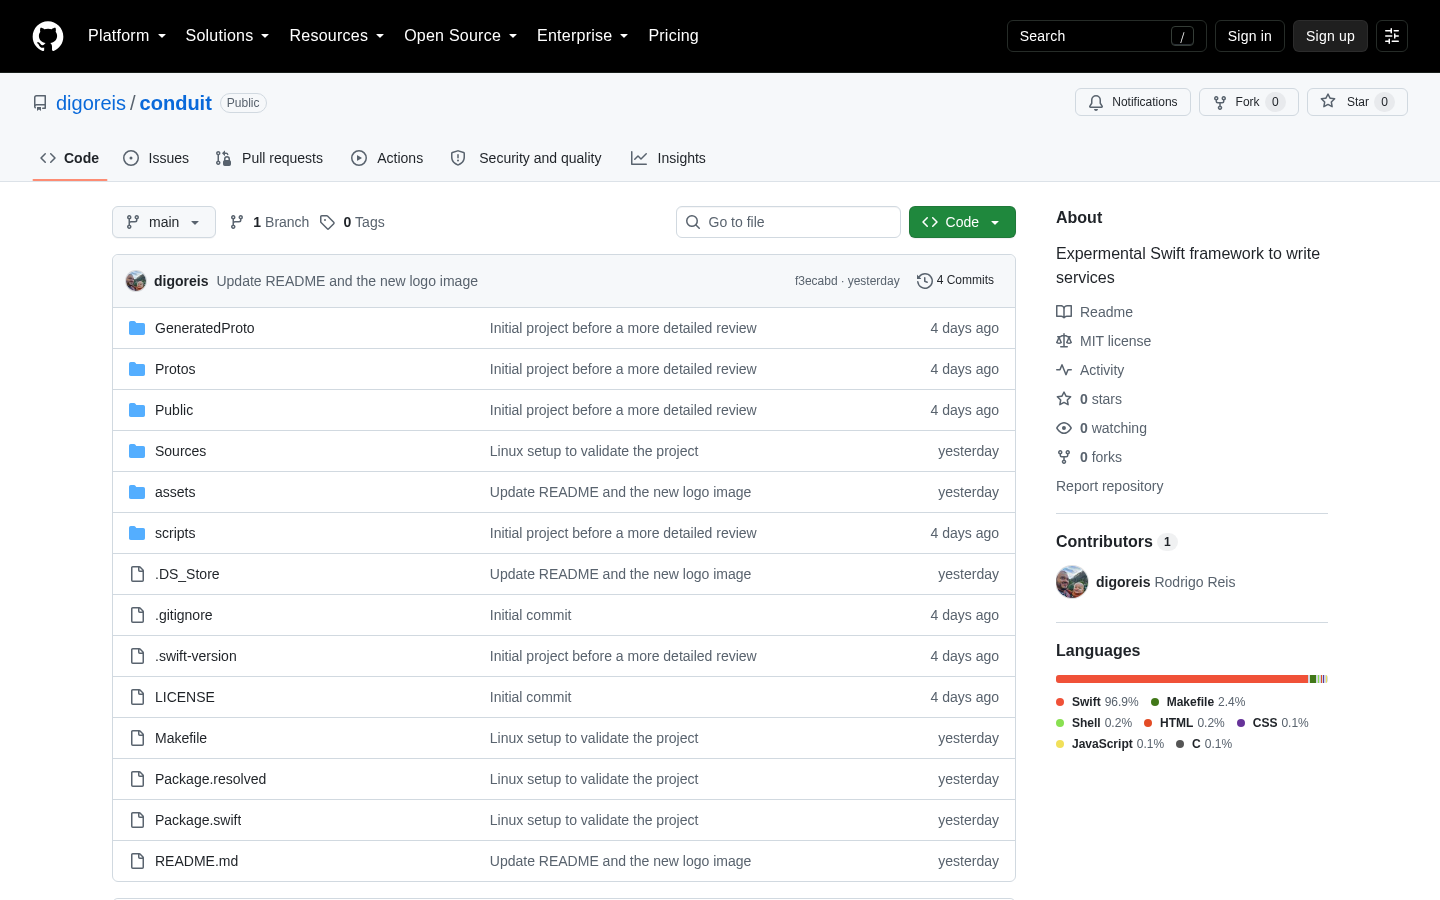The image size is (1440, 900).
Task: View 0 Tags link
Action: pyautogui.click(x=352, y=222)
